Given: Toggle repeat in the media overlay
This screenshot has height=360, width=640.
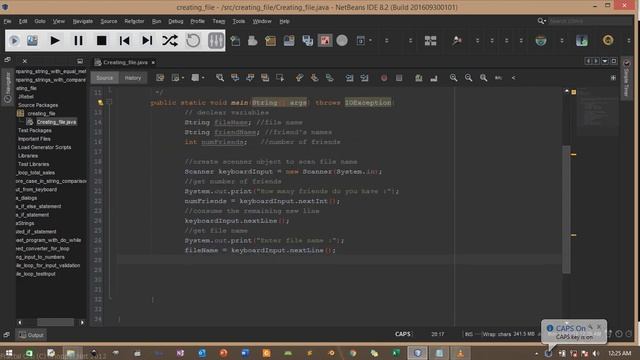Looking at the screenshot, I should click(193, 40).
